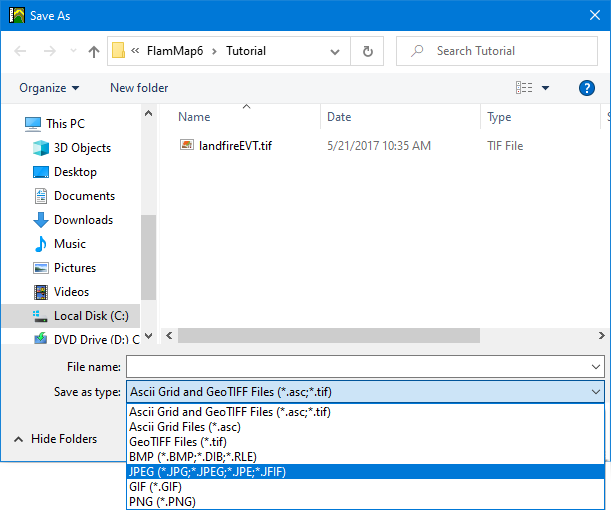Open the Organize menu
This screenshot has height=510, width=611.
49,88
